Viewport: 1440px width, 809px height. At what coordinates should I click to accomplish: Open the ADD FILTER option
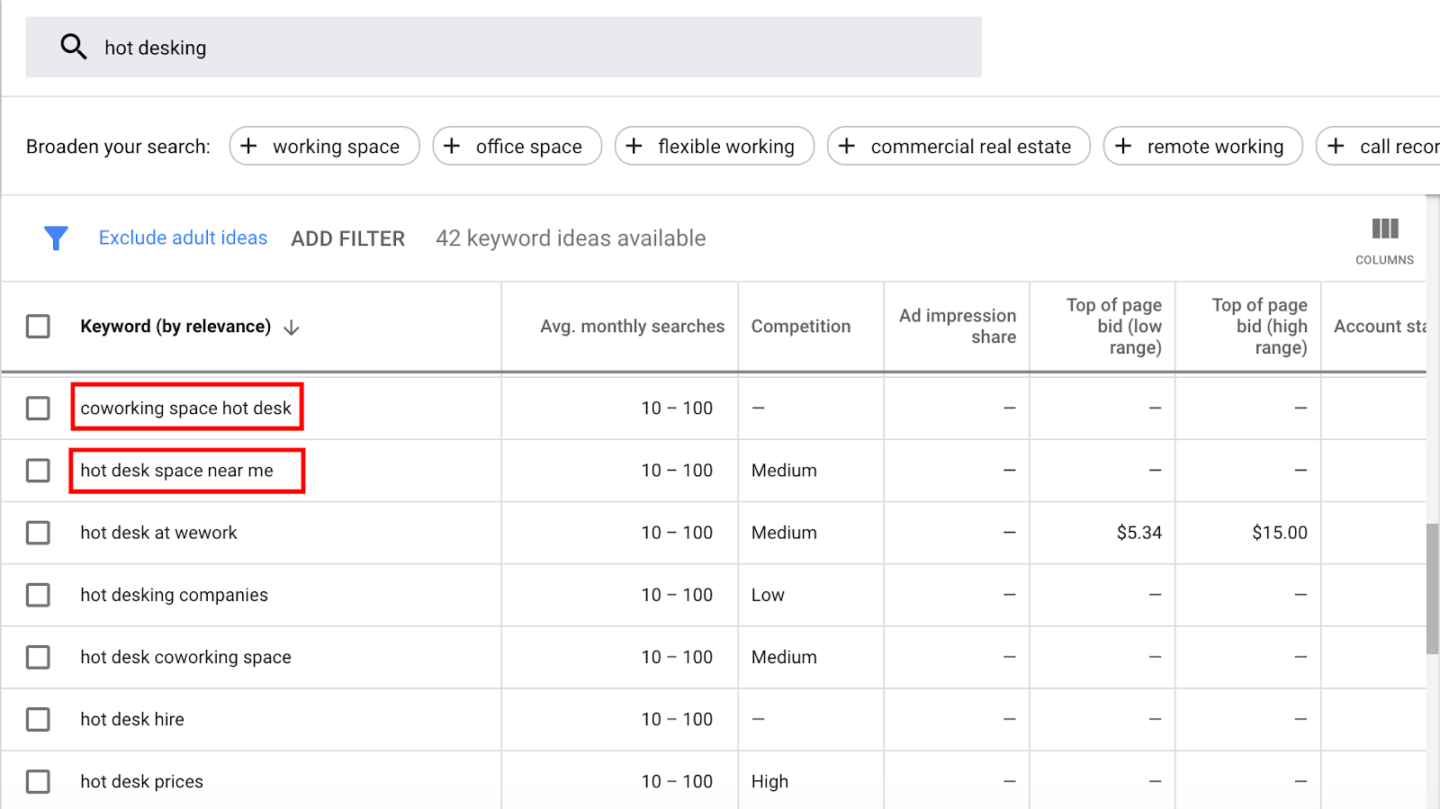point(348,238)
